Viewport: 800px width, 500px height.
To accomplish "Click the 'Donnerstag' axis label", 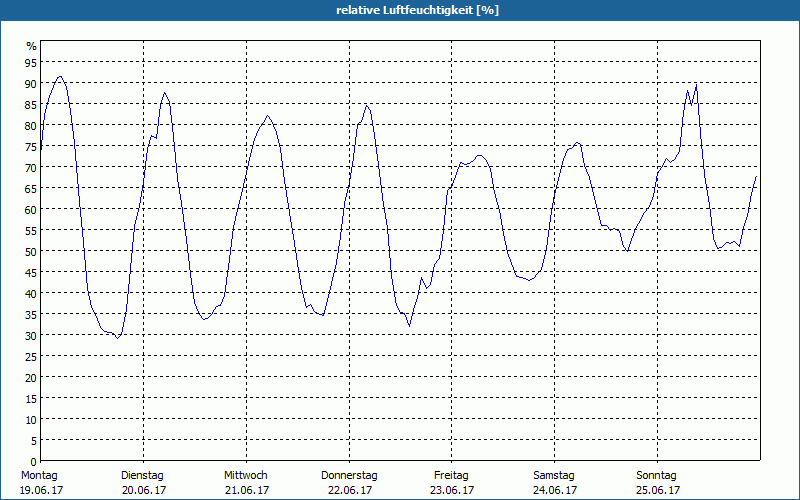I will (349, 475).
